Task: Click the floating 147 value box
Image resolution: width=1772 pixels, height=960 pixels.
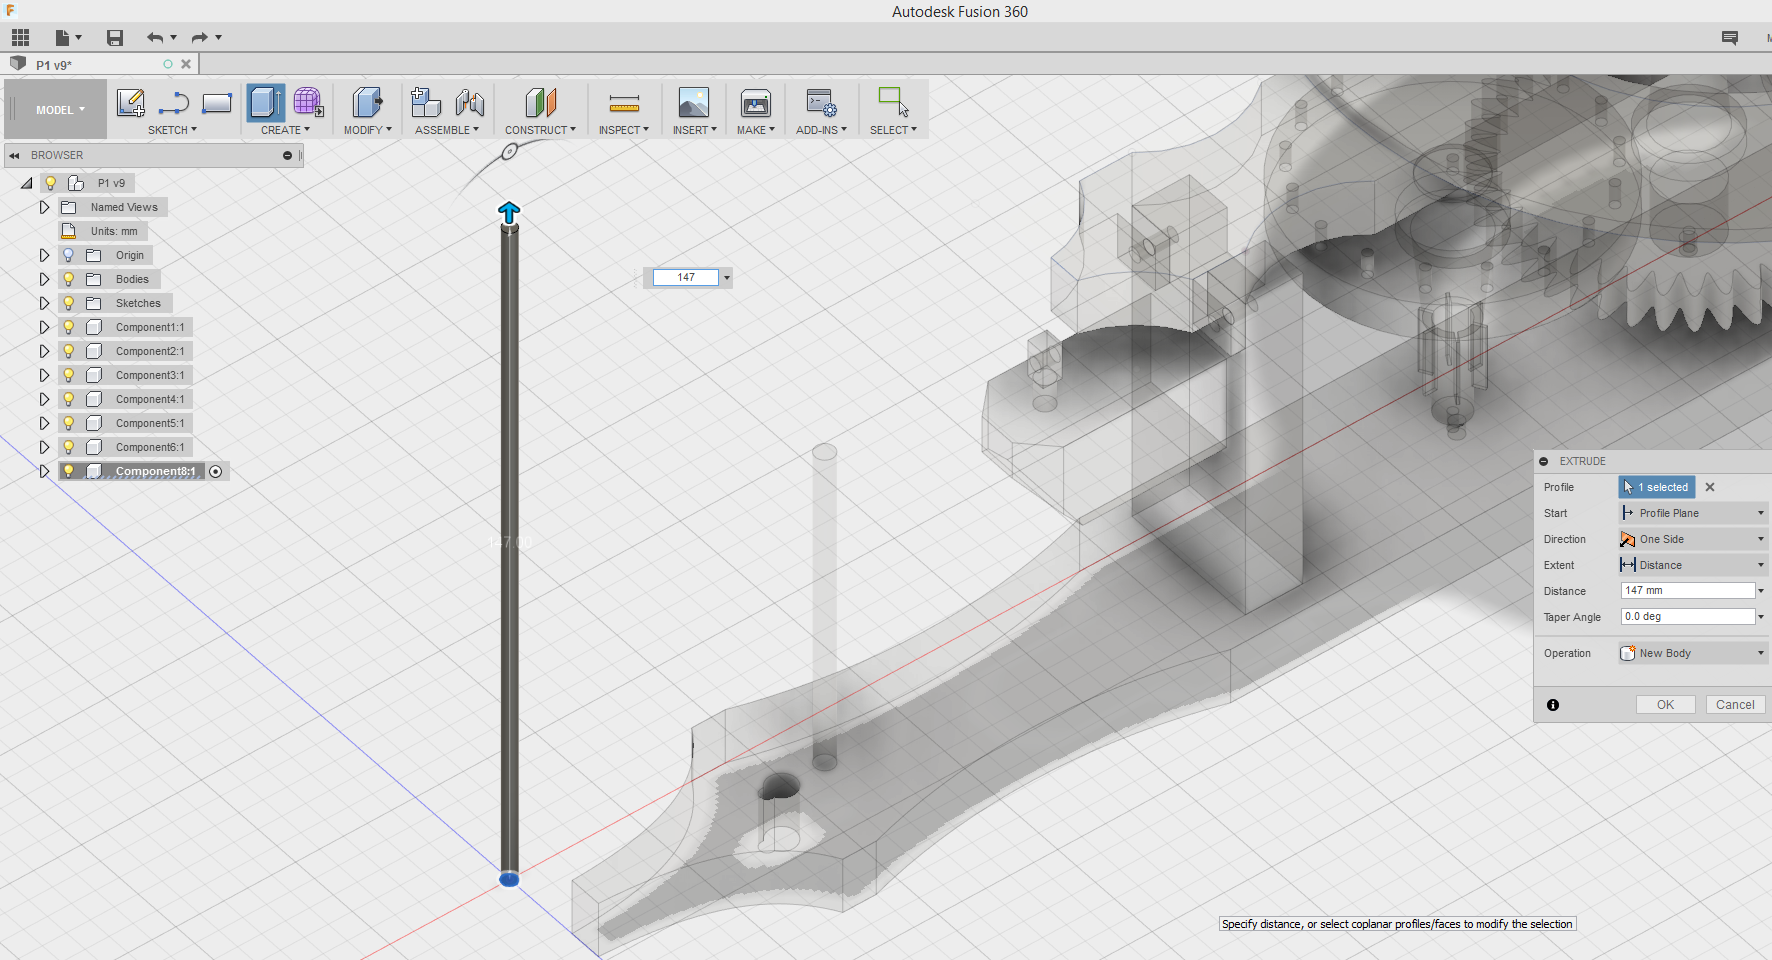Action: click(686, 278)
